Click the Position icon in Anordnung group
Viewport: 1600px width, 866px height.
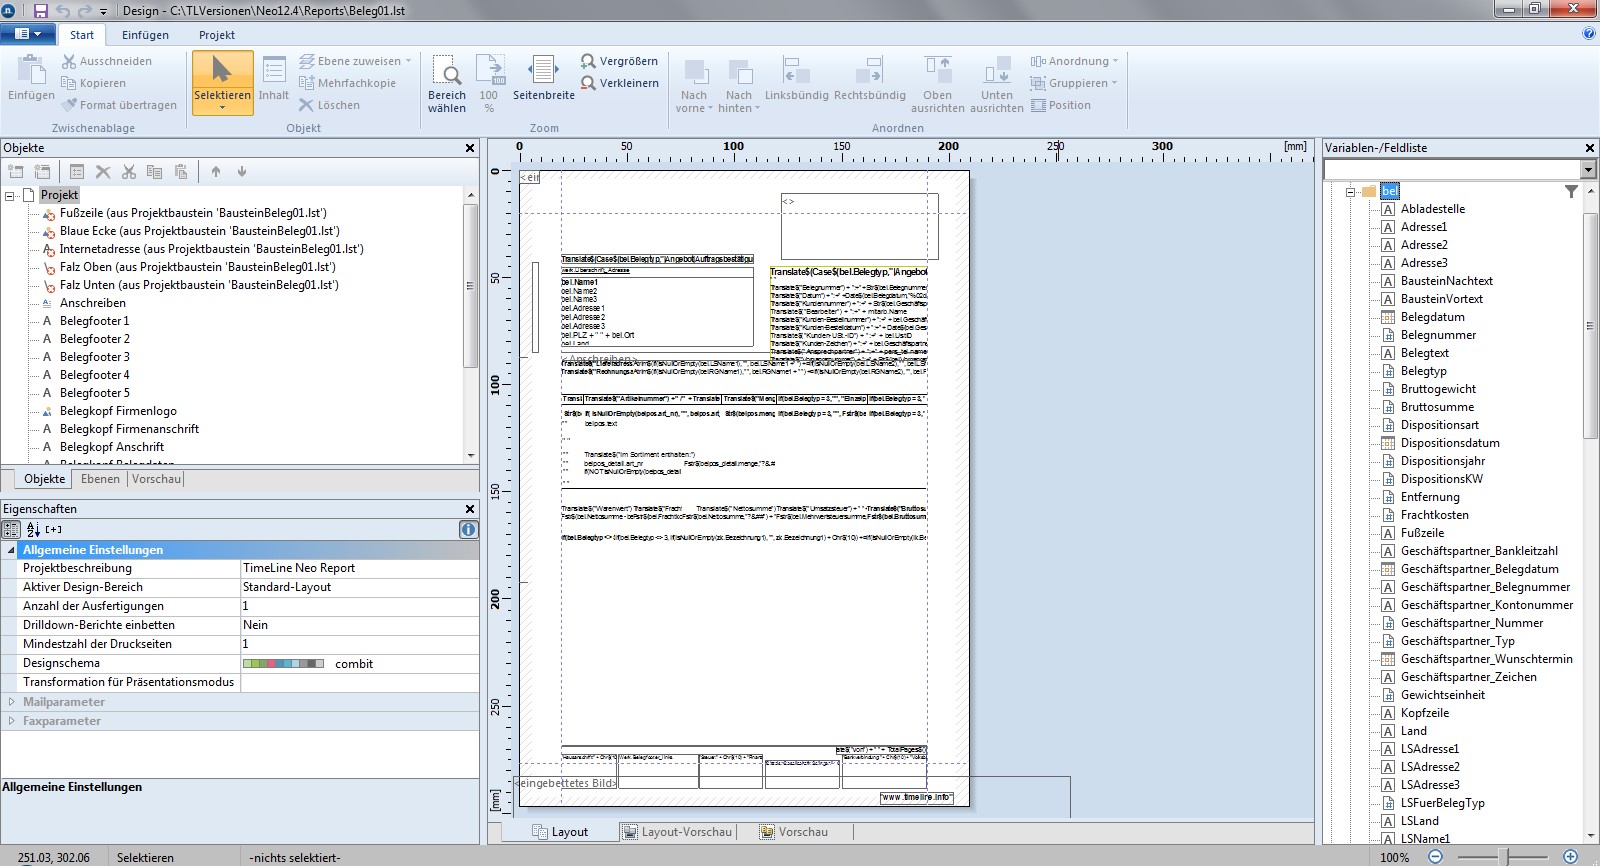click(x=1060, y=105)
